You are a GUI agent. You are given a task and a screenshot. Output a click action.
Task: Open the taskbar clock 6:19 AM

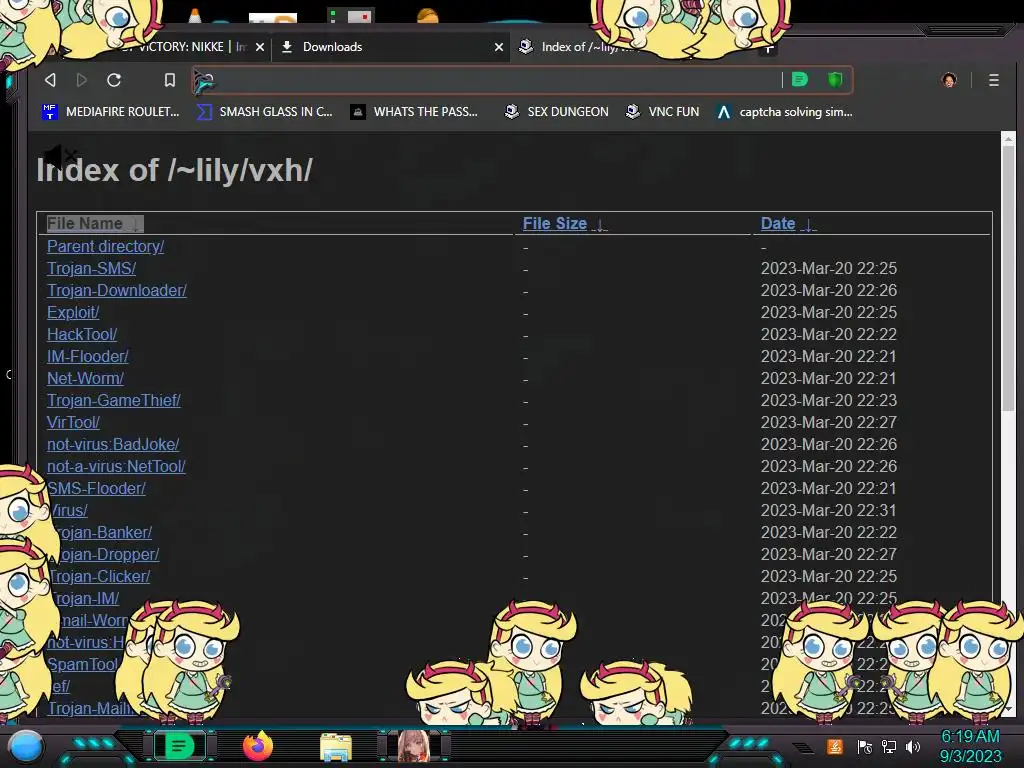coord(970,746)
